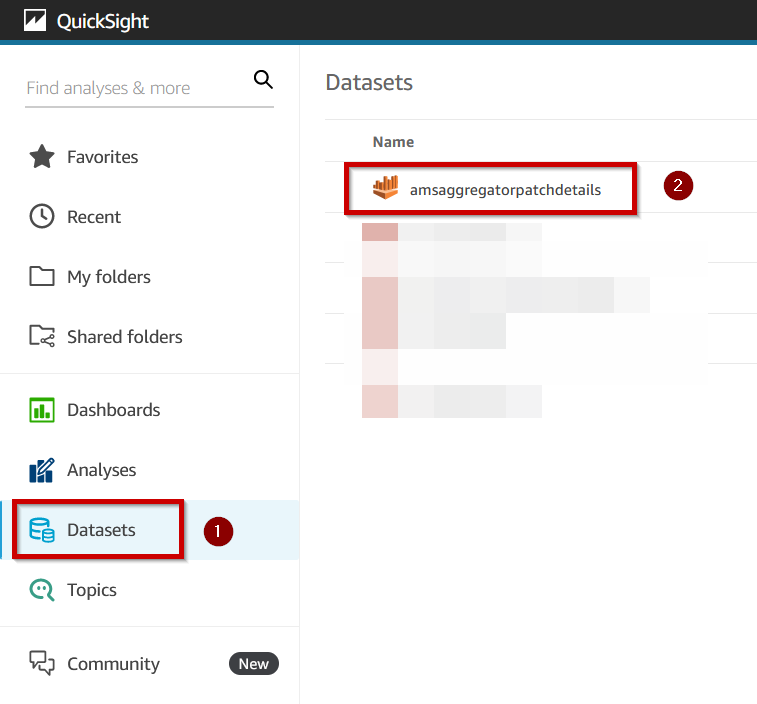Image resolution: width=757 pixels, height=704 pixels.
Task: Click the Topics chat-search icon
Action: coord(42,590)
